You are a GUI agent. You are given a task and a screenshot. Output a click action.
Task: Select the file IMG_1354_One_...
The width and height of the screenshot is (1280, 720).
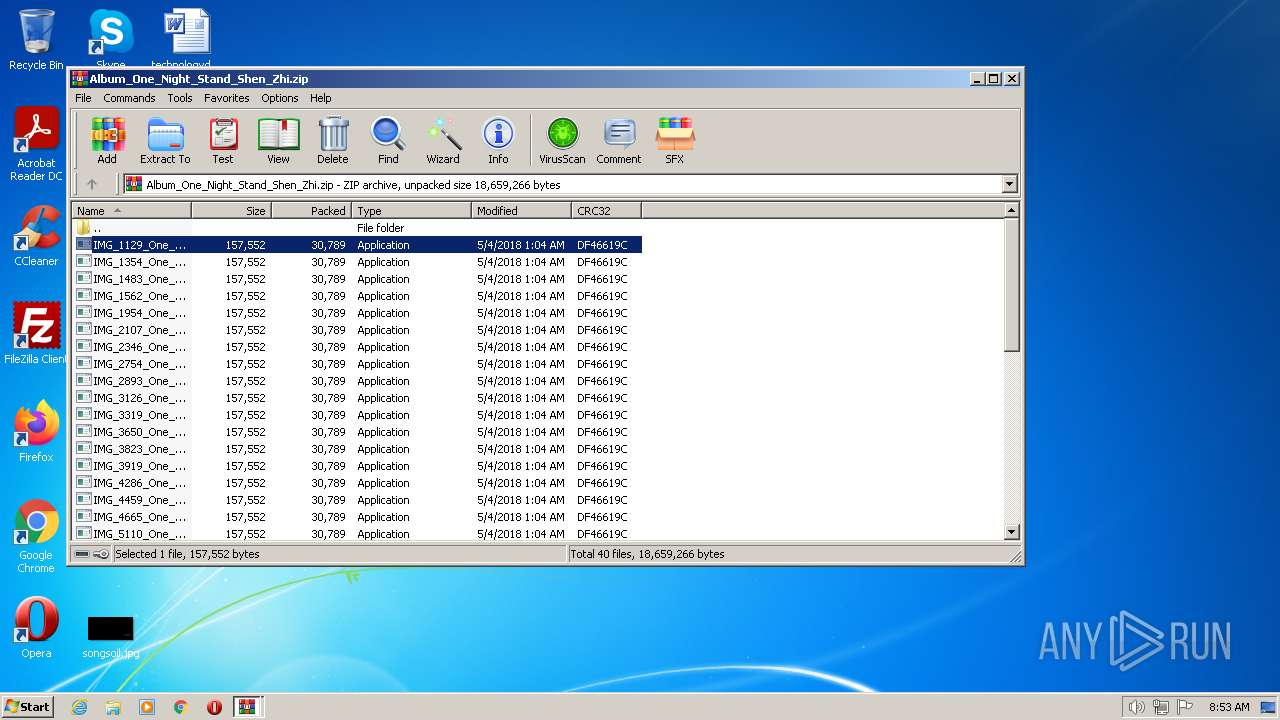click(x=357, y=262)
